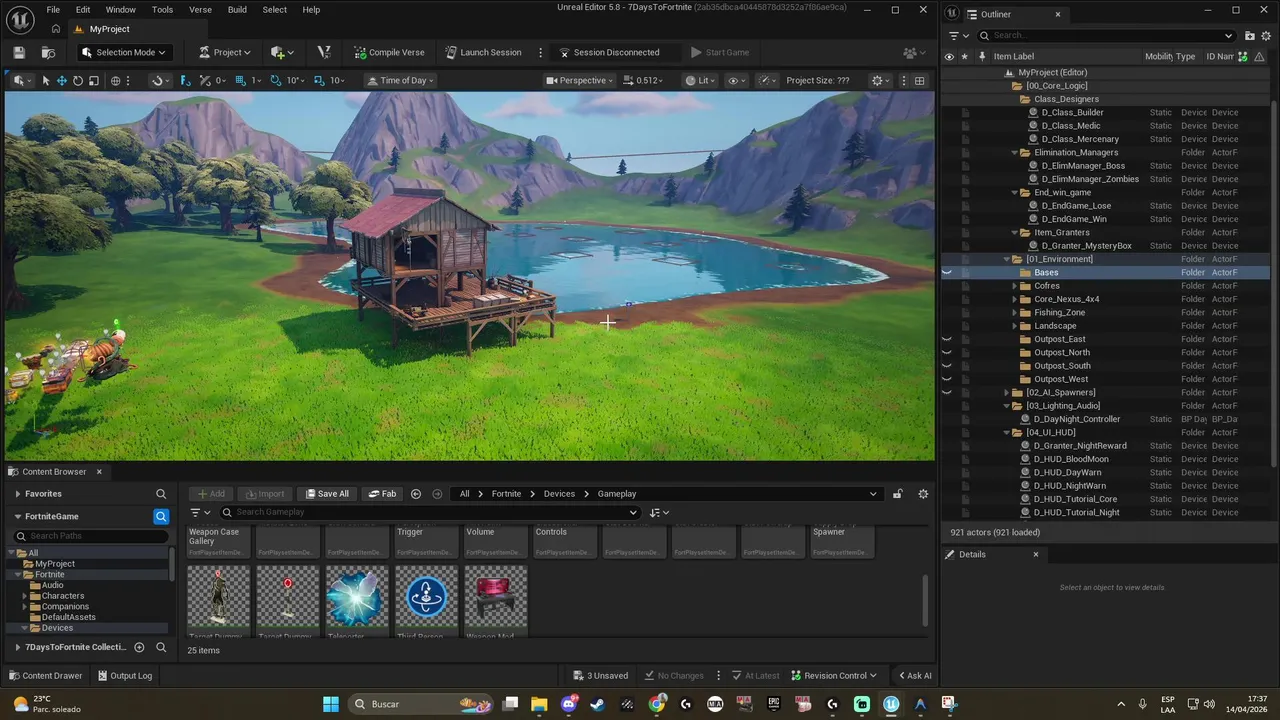Click the Favorites search magnifier icon

161,494
